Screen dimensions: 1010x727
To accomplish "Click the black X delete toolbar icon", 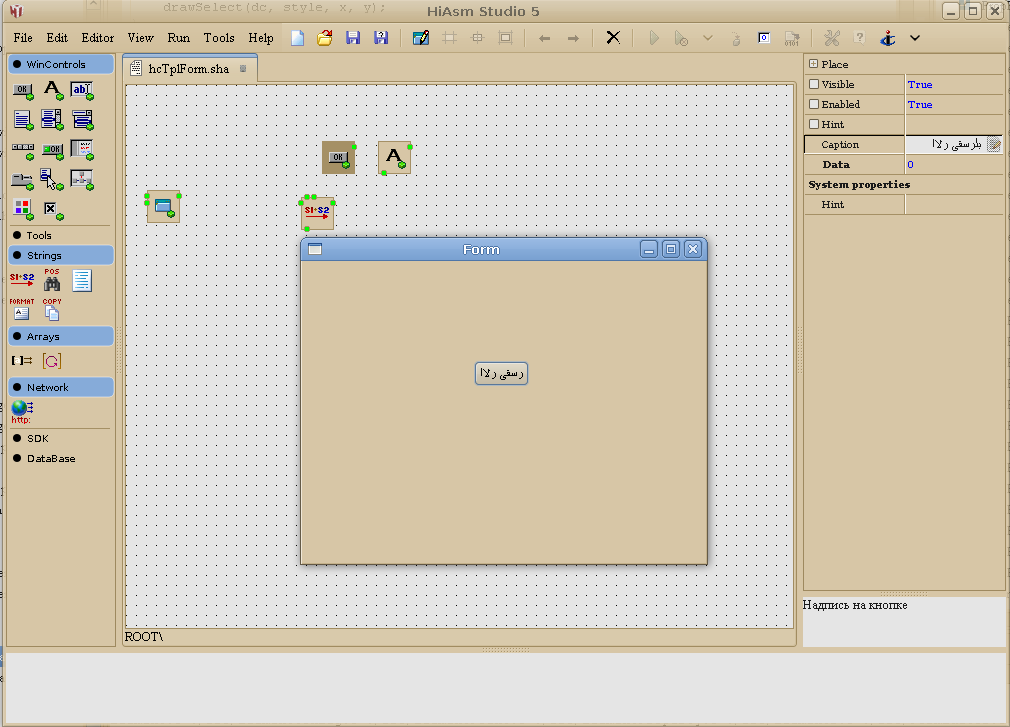I will (613, 38).
